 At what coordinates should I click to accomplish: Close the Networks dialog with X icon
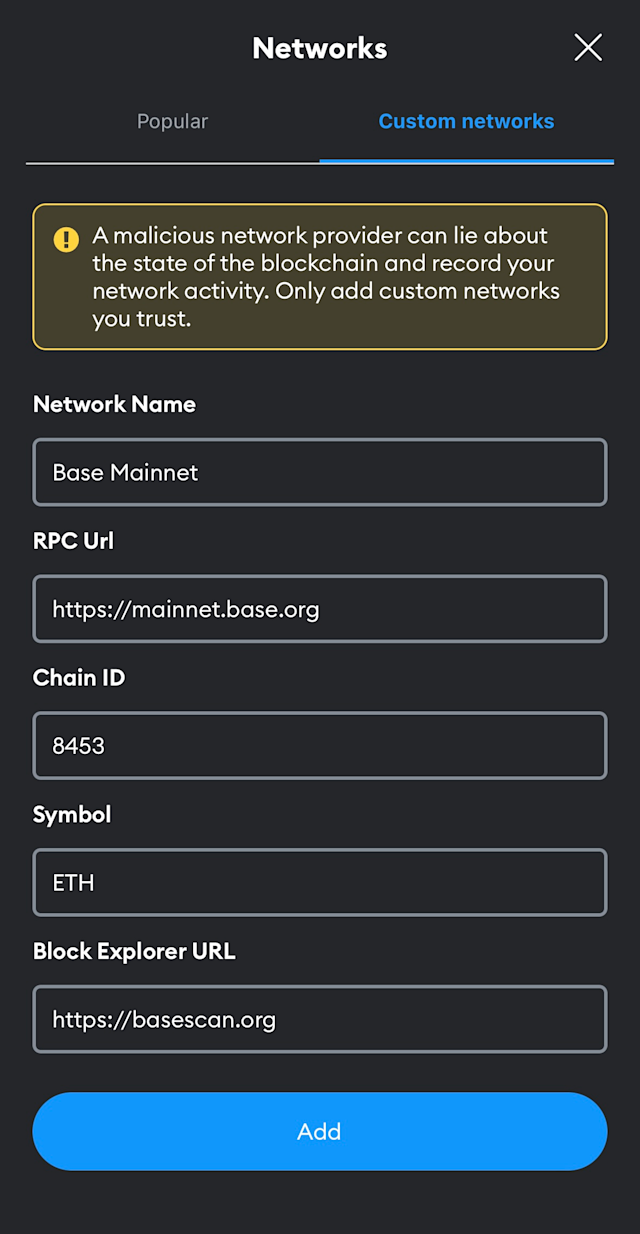pos(588,47)
